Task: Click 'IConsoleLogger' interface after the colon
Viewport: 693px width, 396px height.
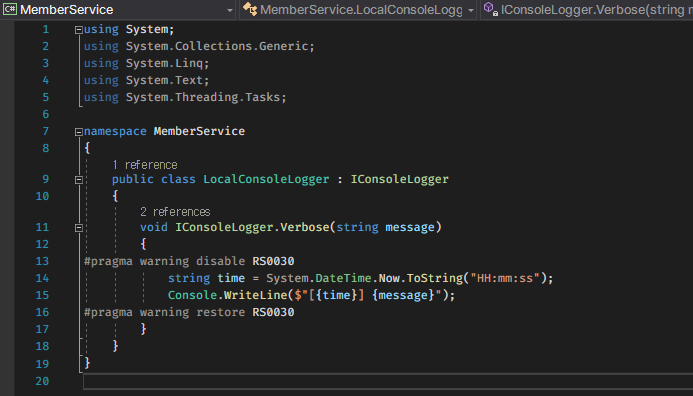Action: [x=400, y=179]
